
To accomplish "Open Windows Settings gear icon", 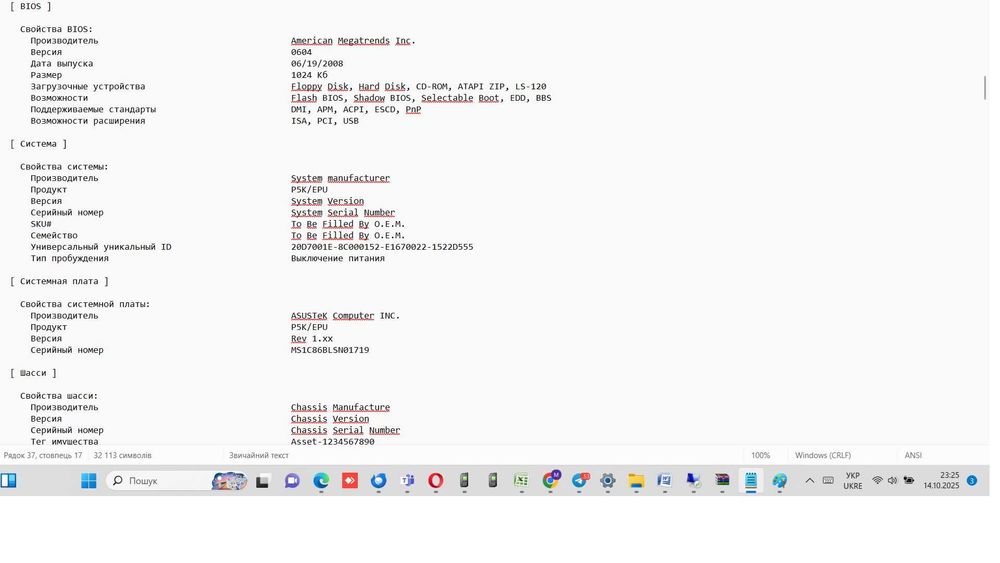I will (608, 480).
